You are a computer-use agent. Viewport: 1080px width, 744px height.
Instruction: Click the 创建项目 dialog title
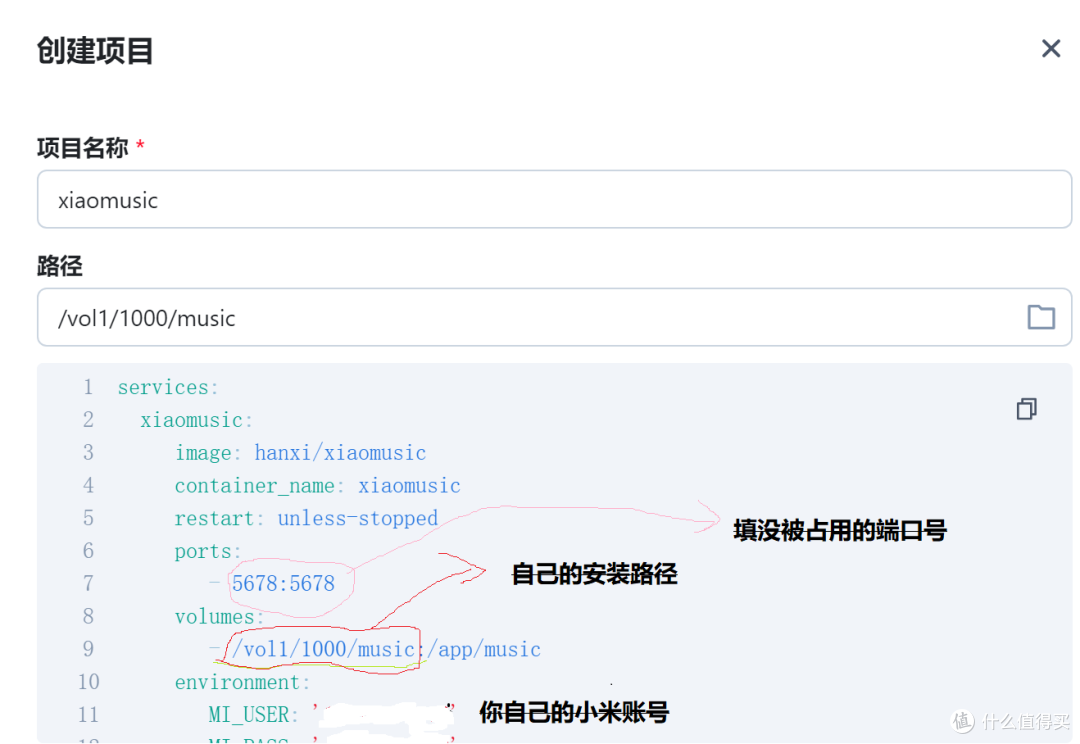[94, 49]
